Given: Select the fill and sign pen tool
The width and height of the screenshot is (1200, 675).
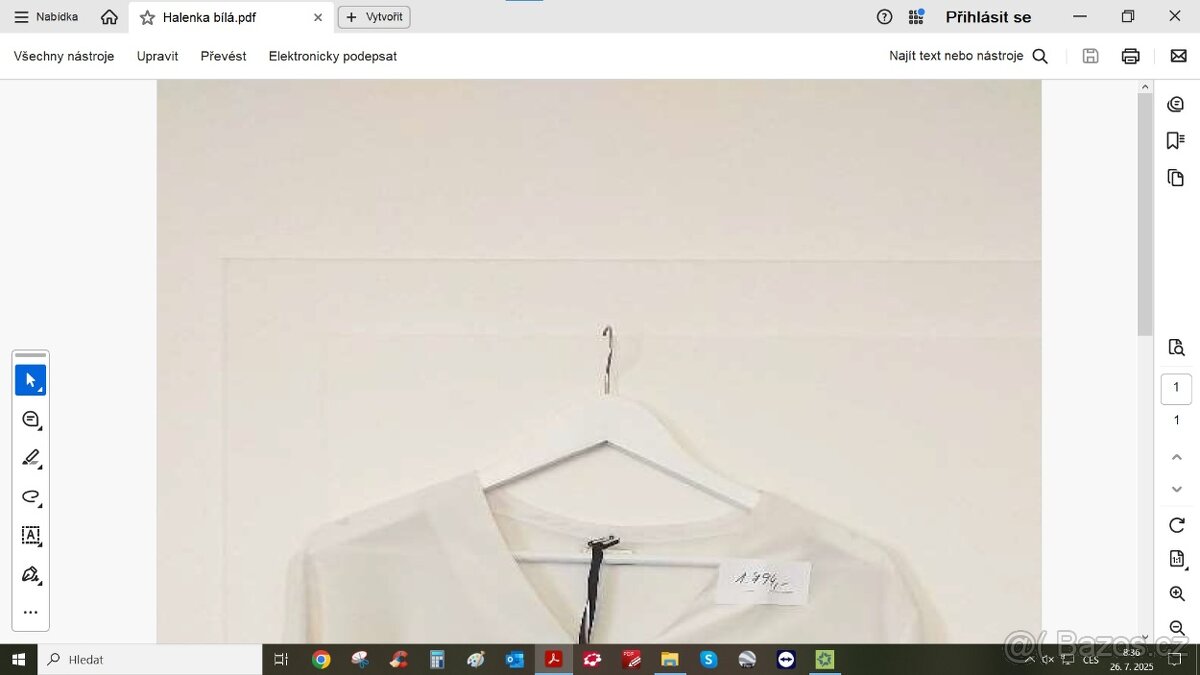Looking at the screenshot, I should (31, 575).
